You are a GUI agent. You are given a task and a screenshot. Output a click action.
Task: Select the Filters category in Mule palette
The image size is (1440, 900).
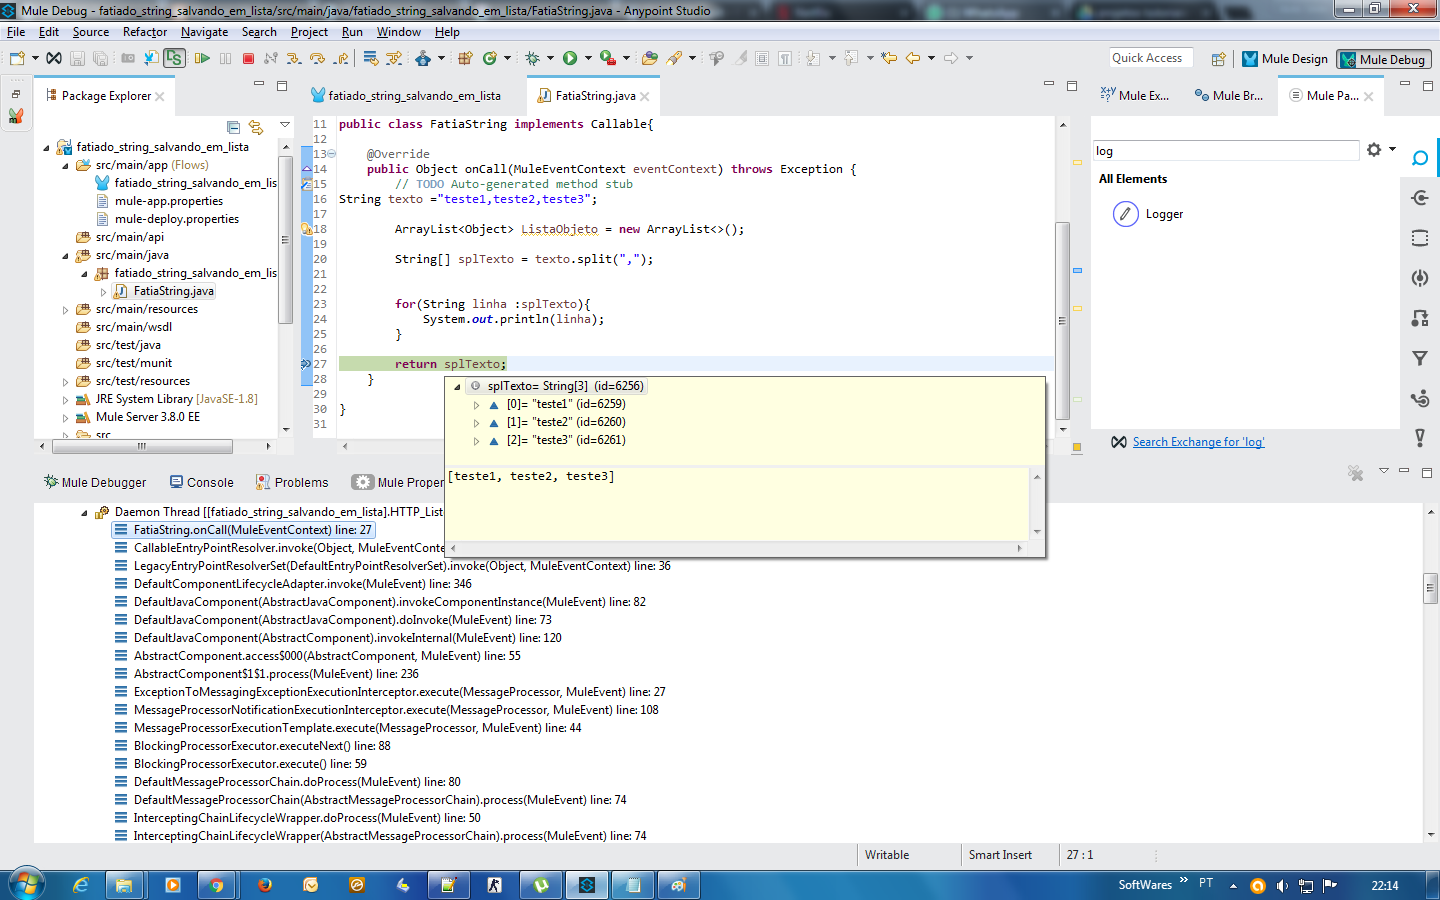pyautogui.click(x=1420, y=359)
